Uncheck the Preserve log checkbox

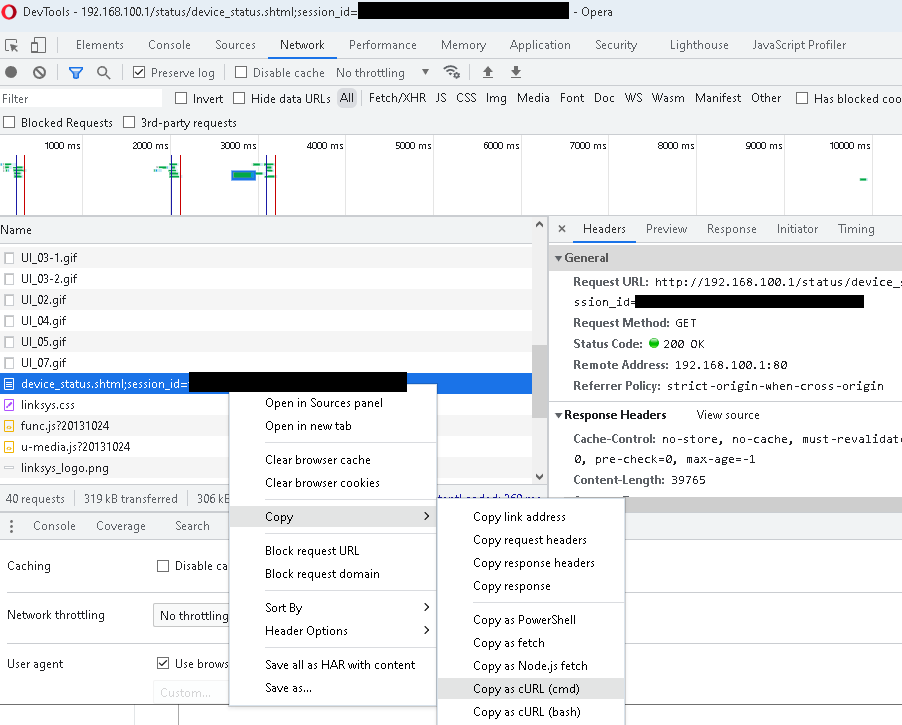[140, 73]
